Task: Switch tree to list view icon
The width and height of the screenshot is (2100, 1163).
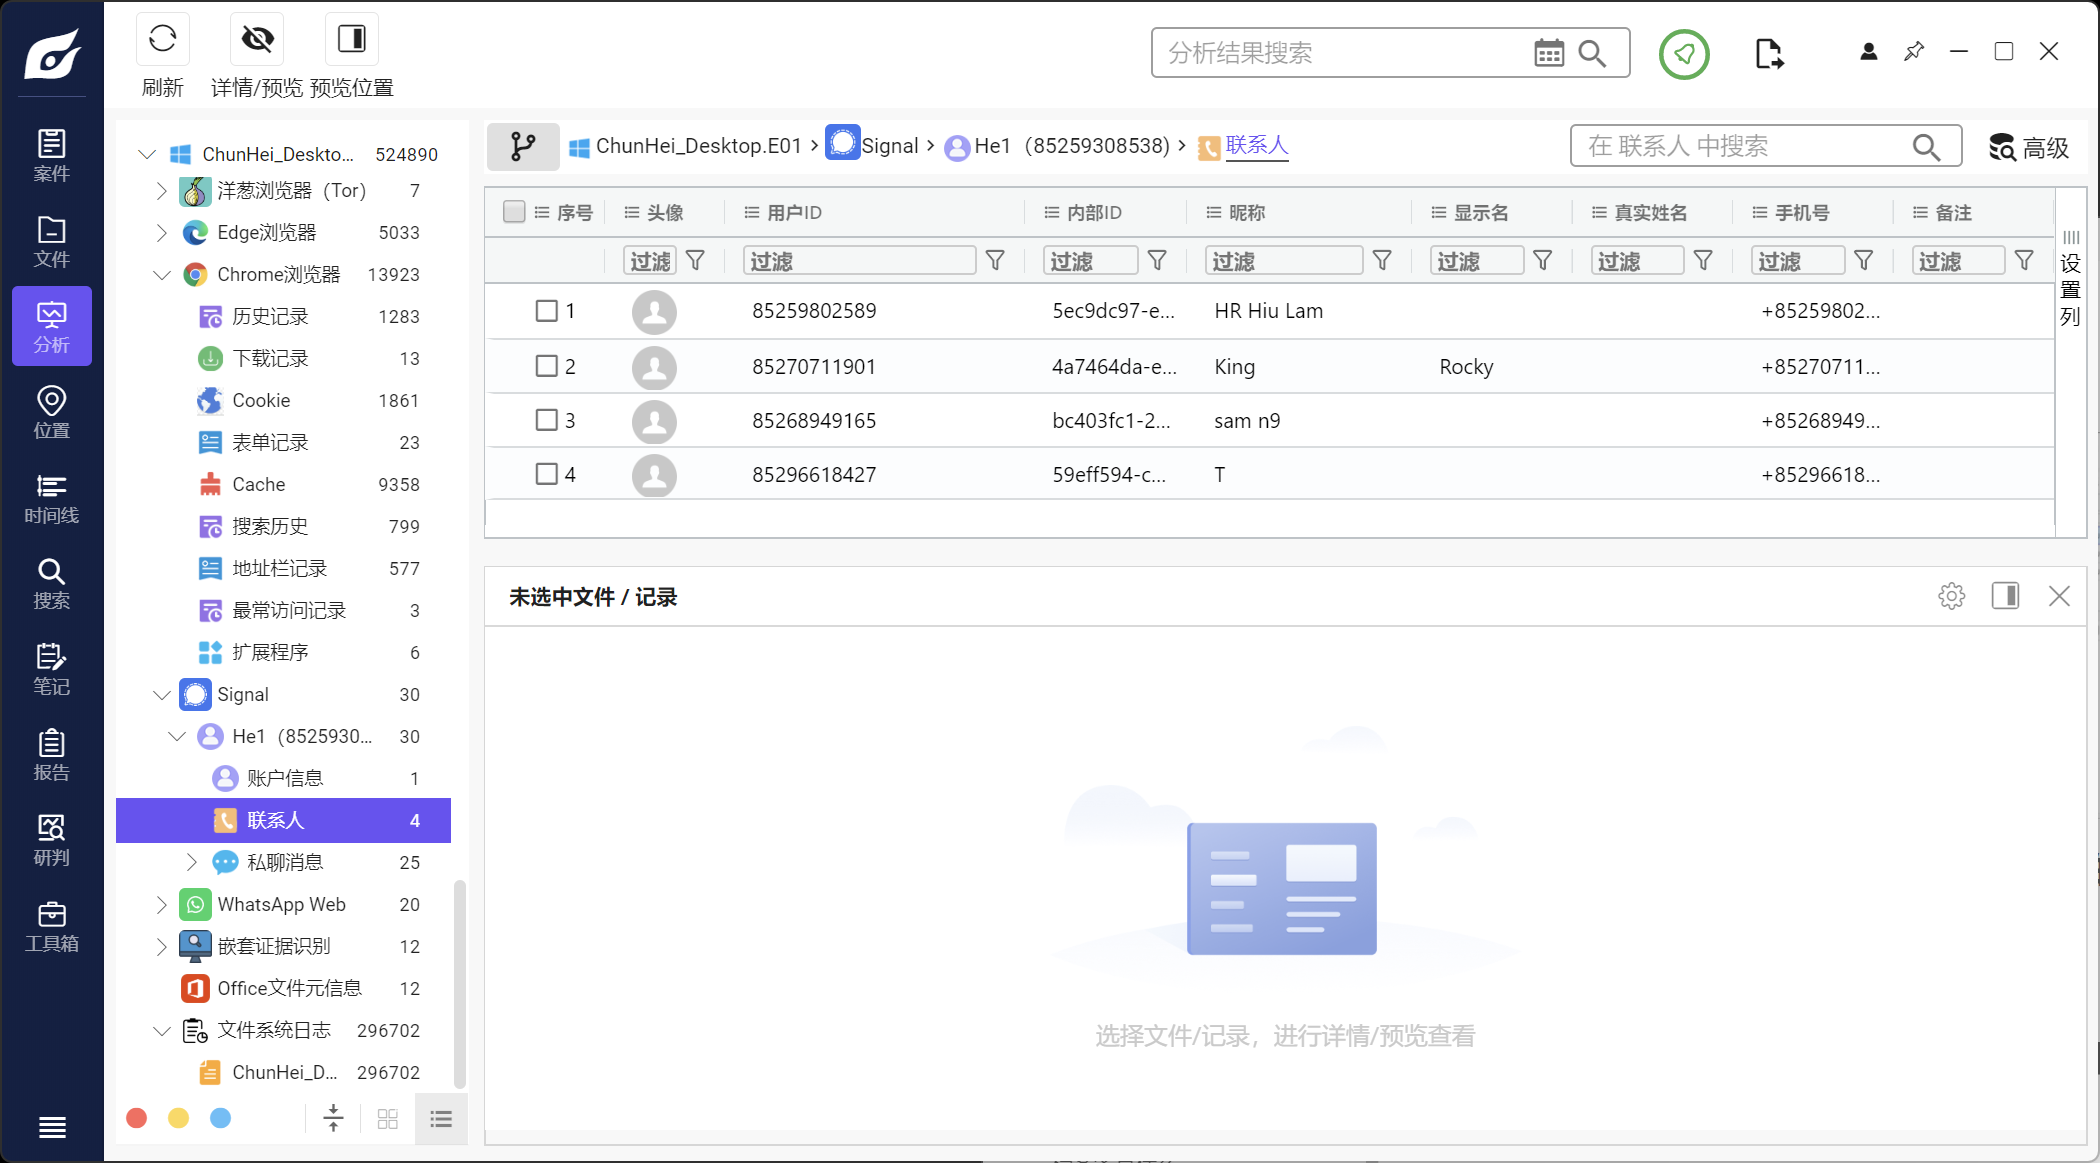Action: point(441,1119)
